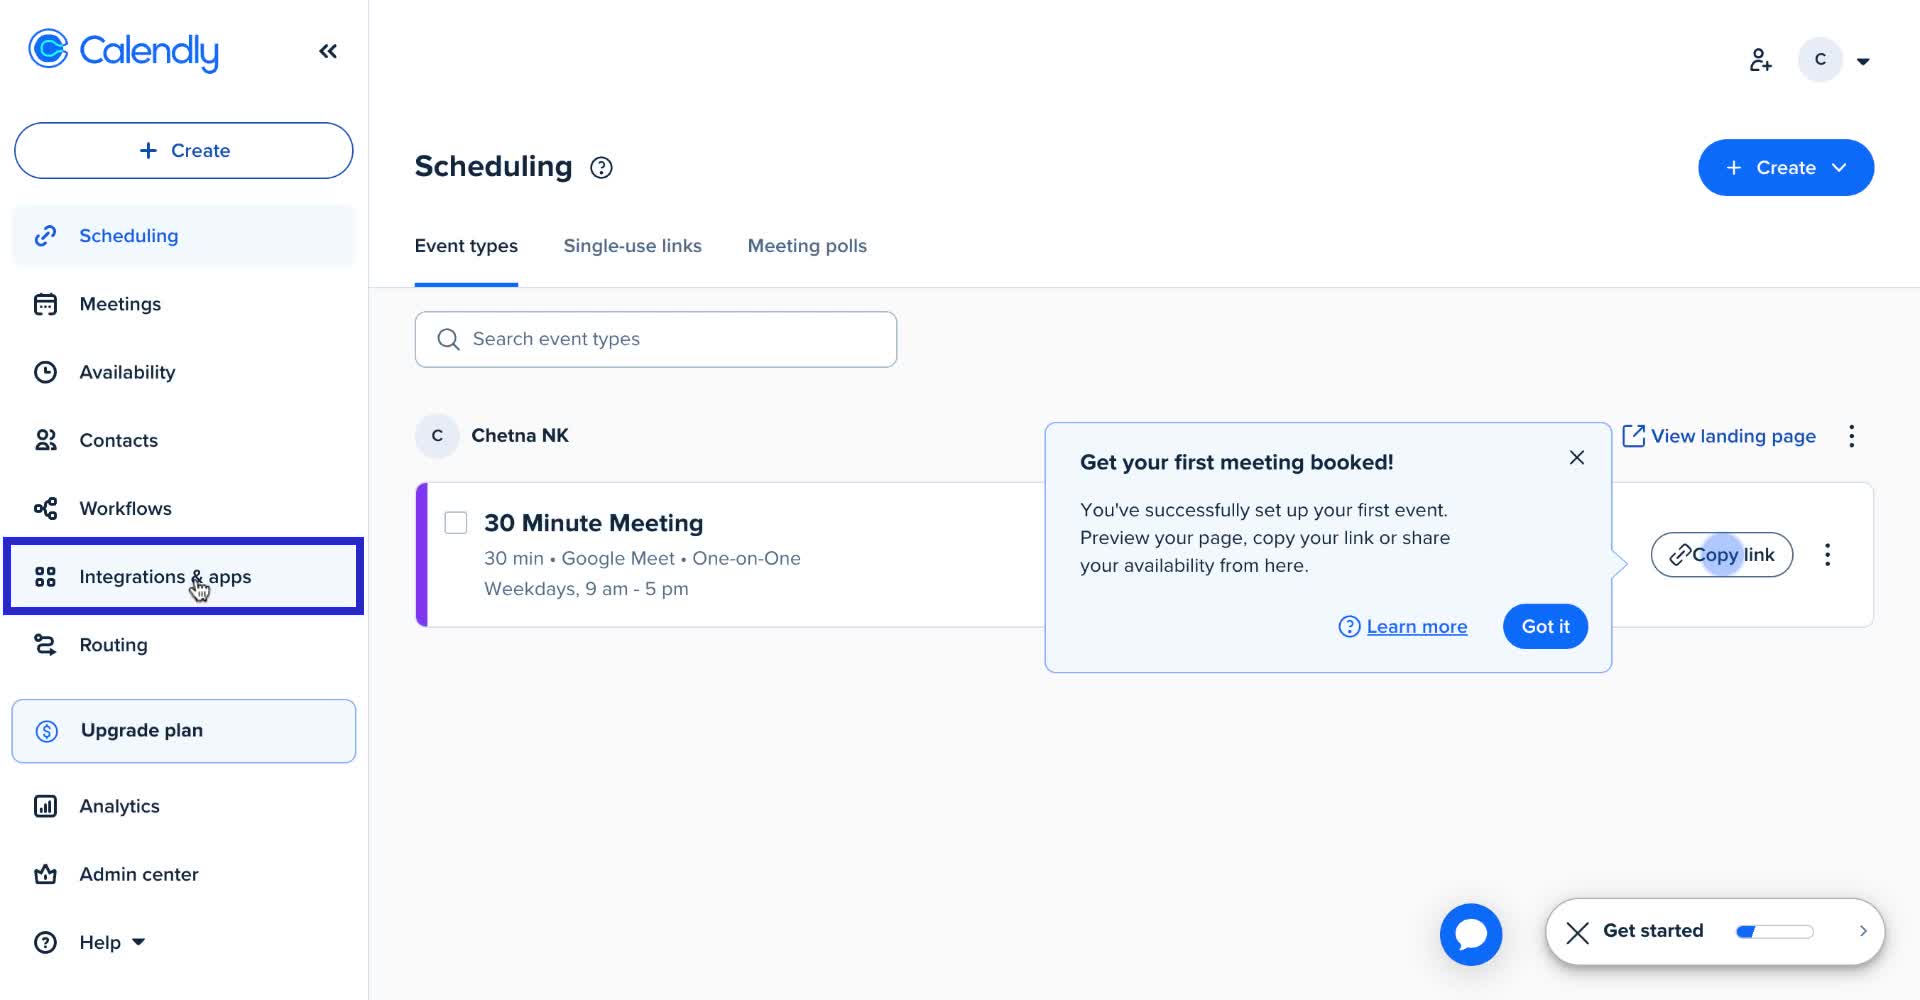Open the blue chat bubble icon
The width and height of the screenshot is (1920, 1000).
pos(1470,934)
